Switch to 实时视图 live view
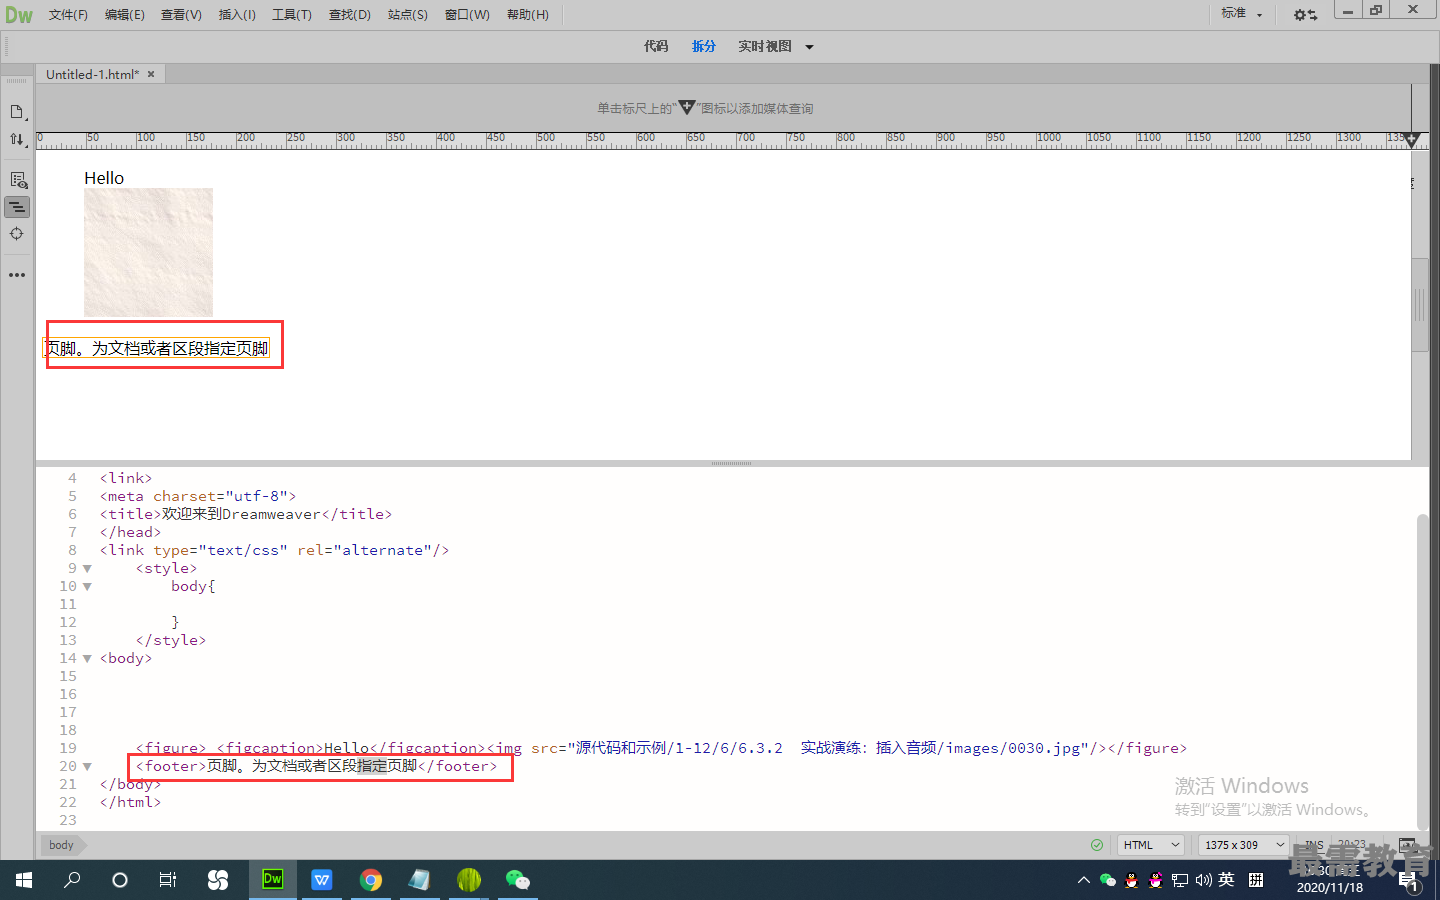The height and width of the screenshot is (900, 1440). pyautogui.click(x=765, y=46)
